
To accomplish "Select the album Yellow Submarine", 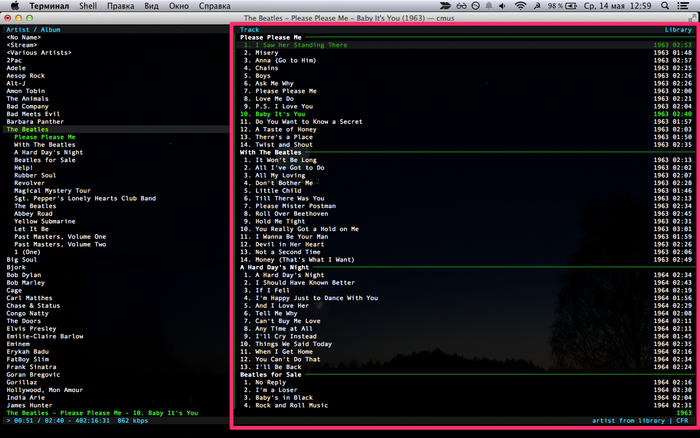I will point(45,221).
